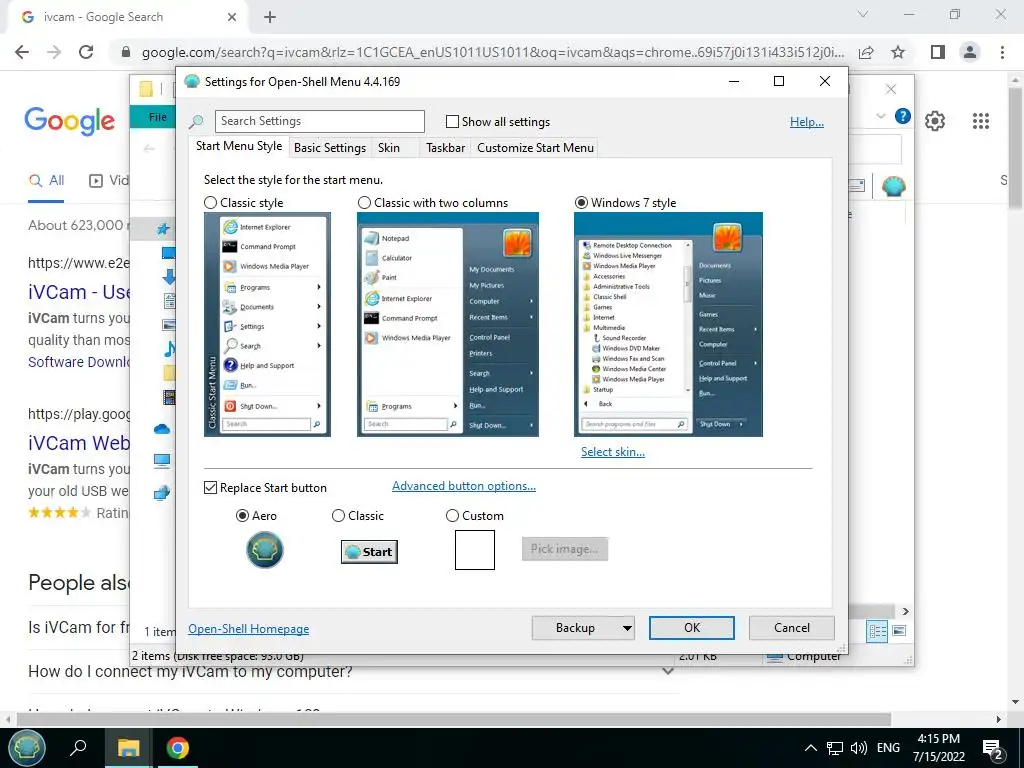Click the Google logo

coord(69,121)
